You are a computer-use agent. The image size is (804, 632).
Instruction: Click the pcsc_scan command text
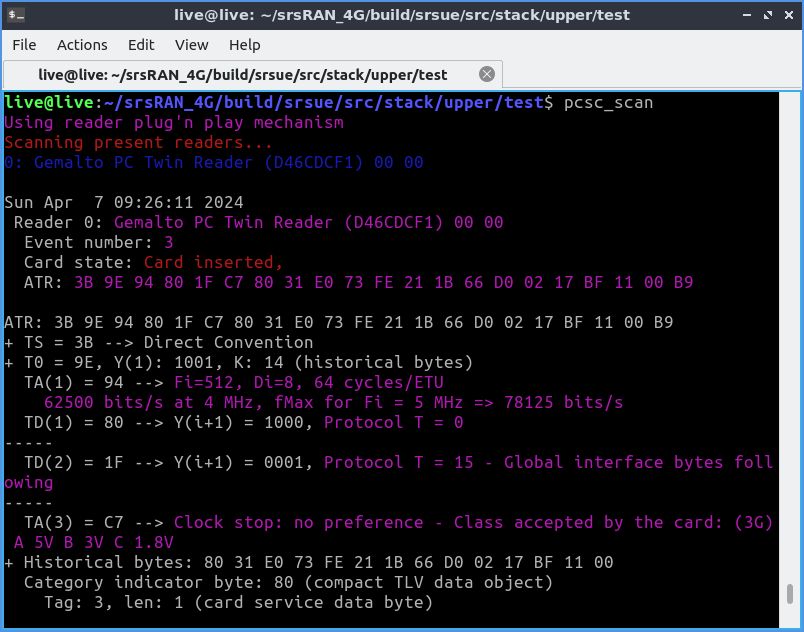tap(608, 103)
